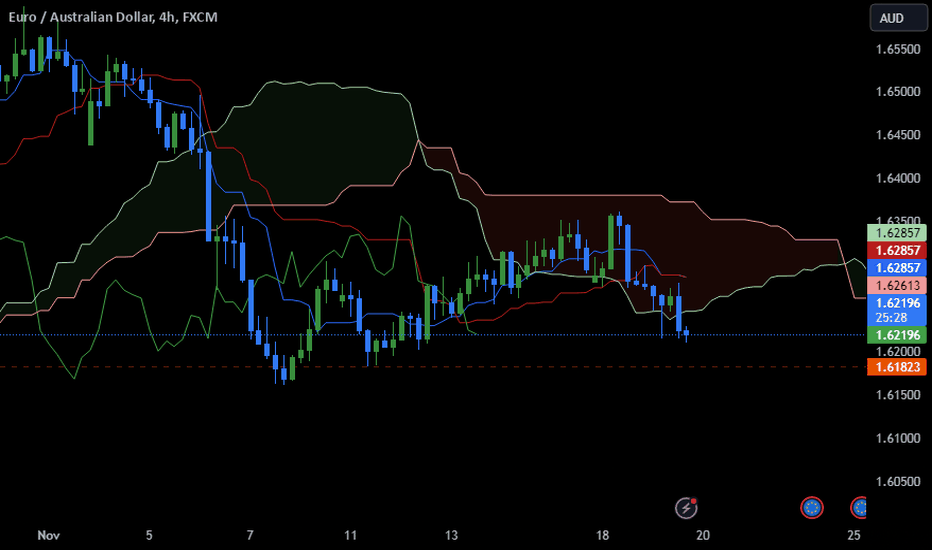Click the AUD currency button

(898, 18)
